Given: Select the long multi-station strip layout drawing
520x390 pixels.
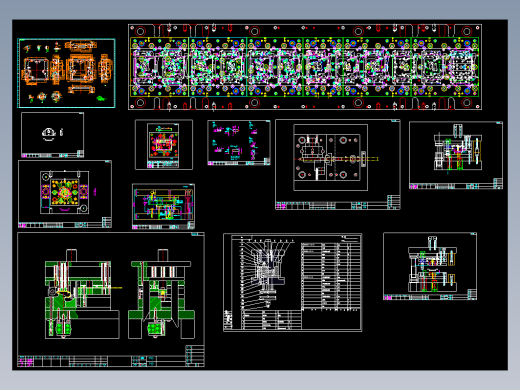Looking at the screenshot, I should 305,67.
